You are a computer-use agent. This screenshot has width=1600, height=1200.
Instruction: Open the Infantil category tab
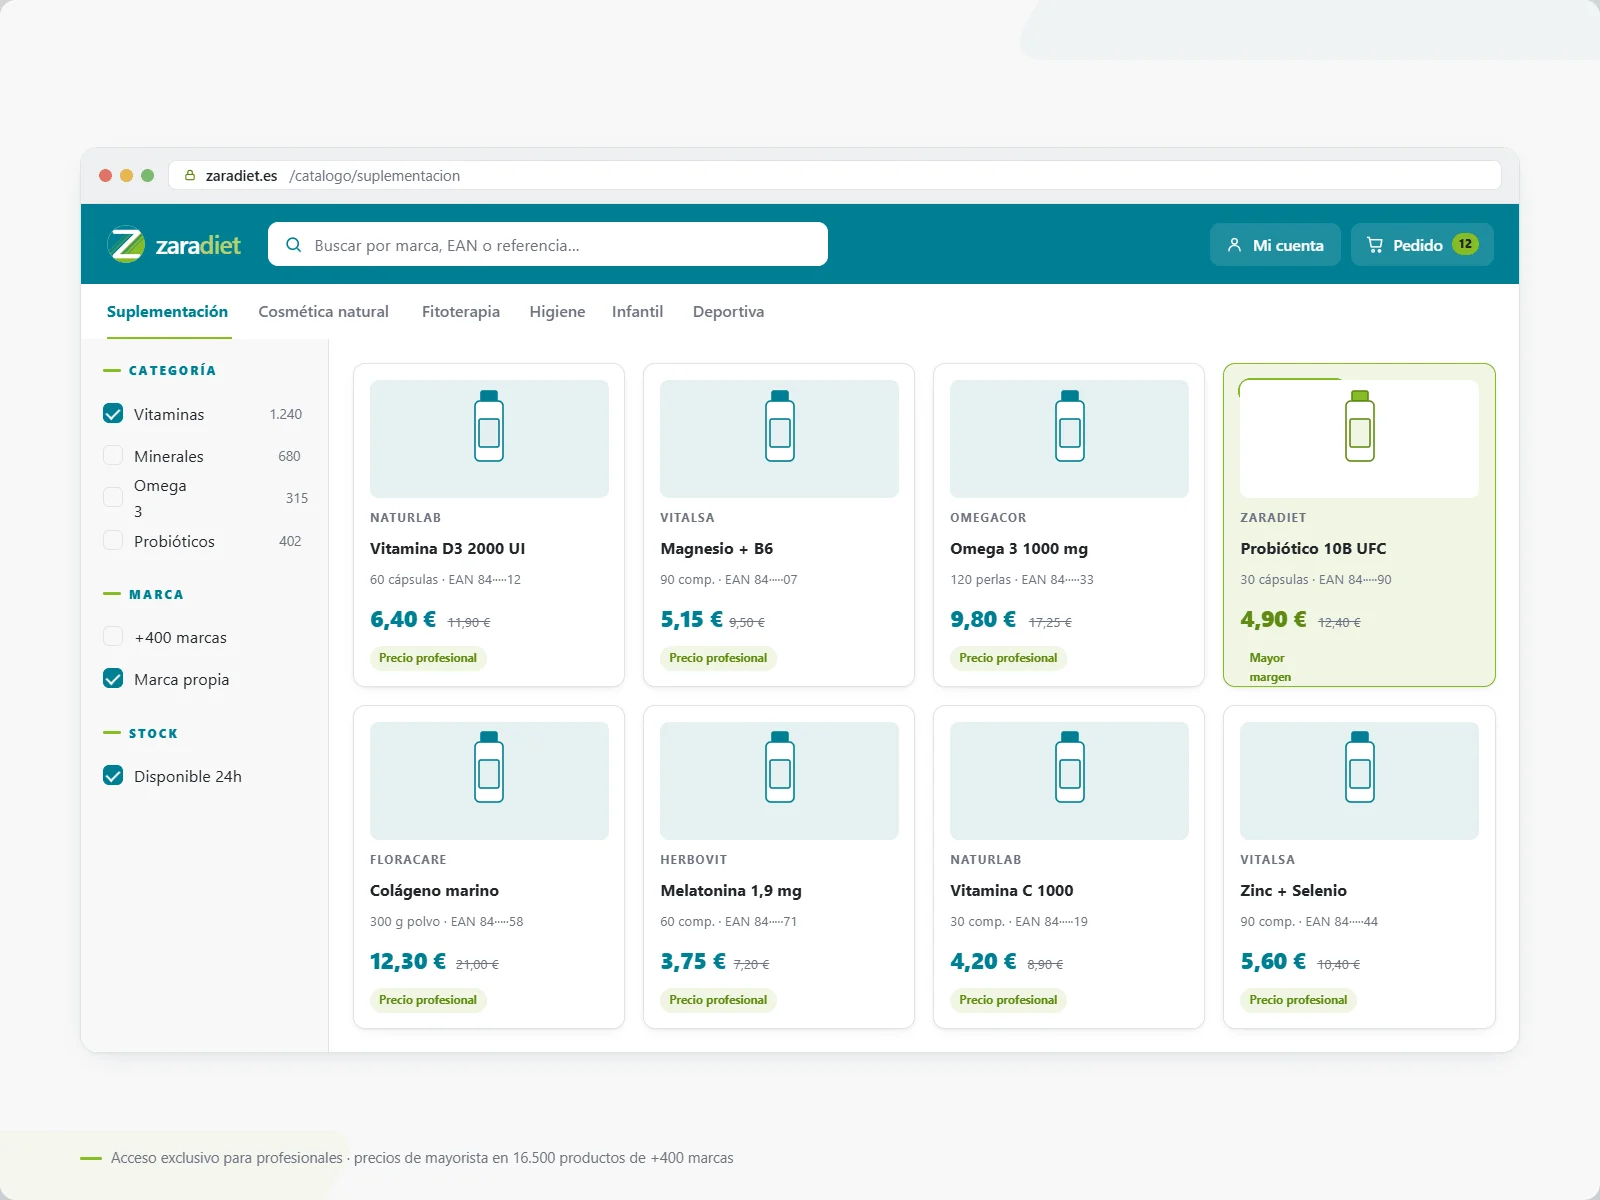click(637, 312)
